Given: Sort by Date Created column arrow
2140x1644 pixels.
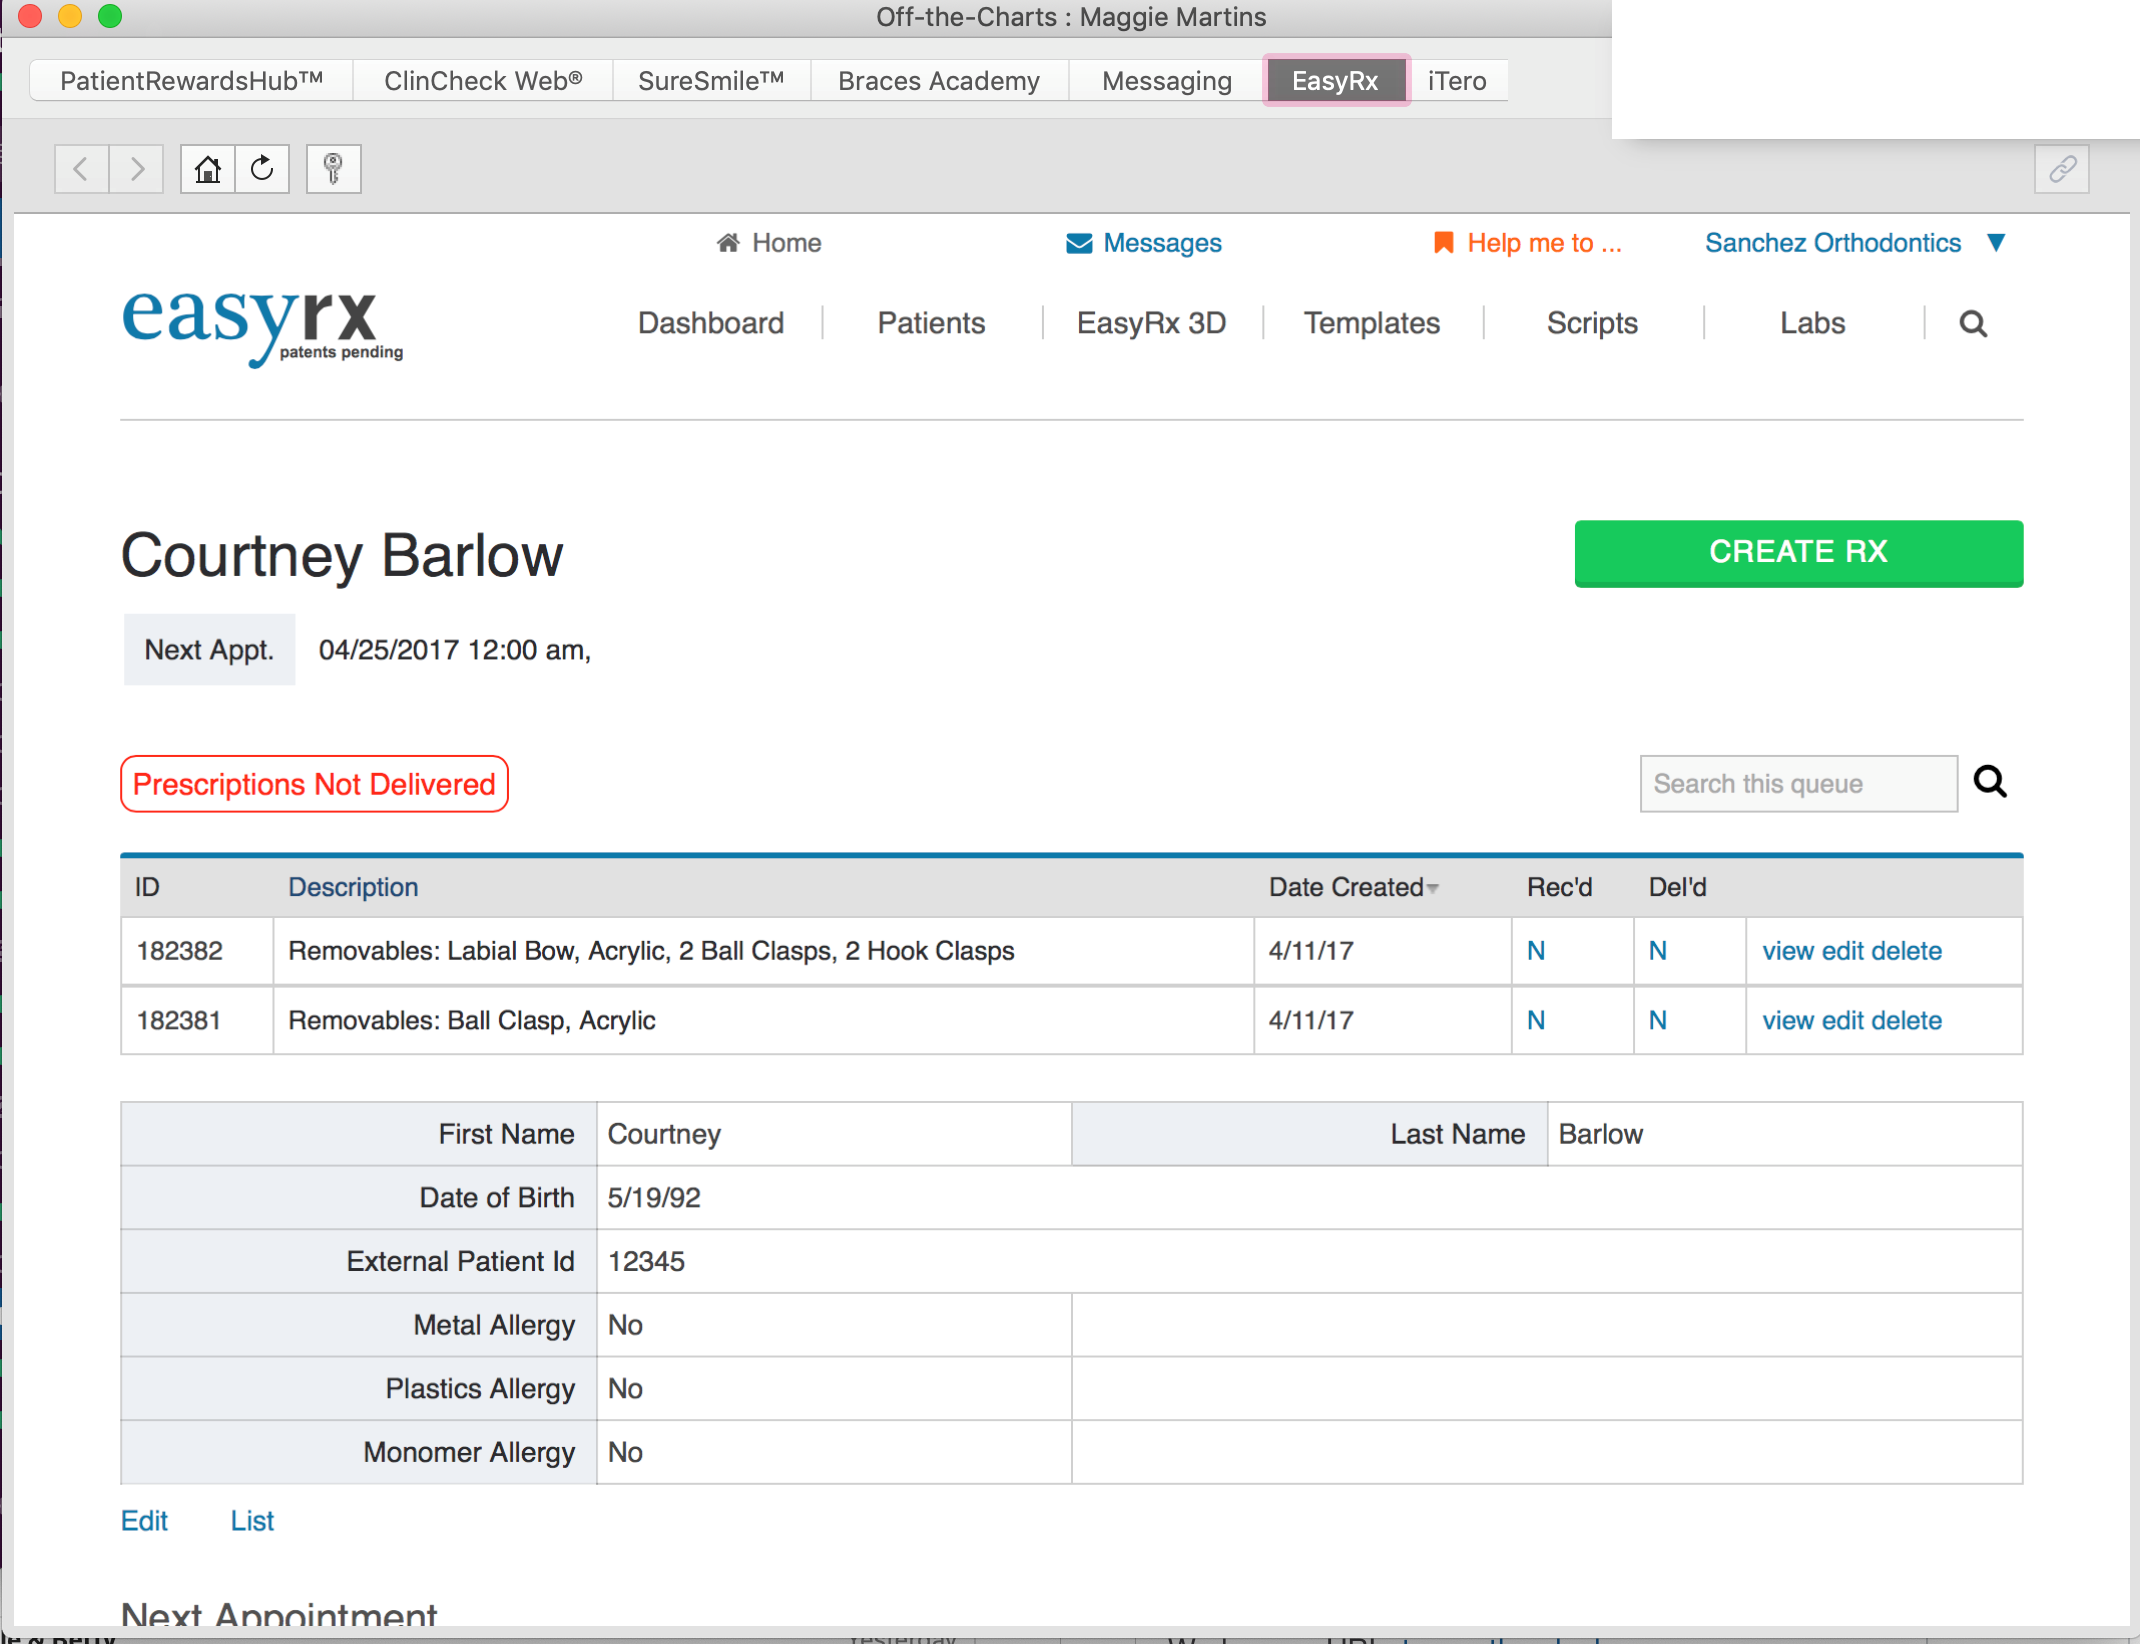Looking at the screenshot, I should 1433,888.
